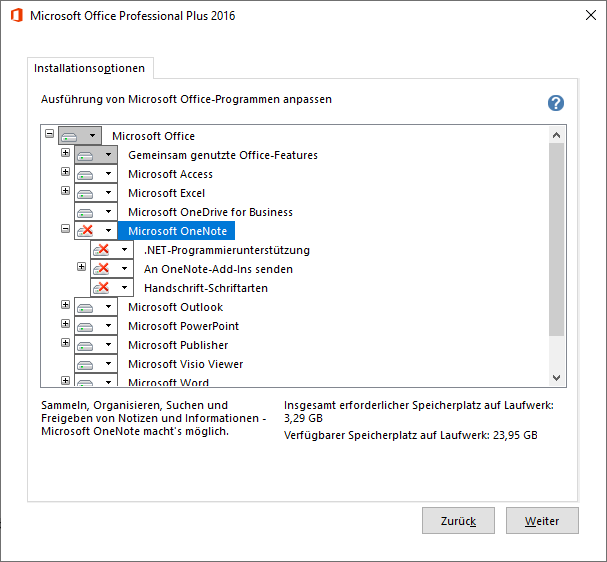
Task: Open install state dropdown for Microsoft Office
Action: click(x=80, y=135)
